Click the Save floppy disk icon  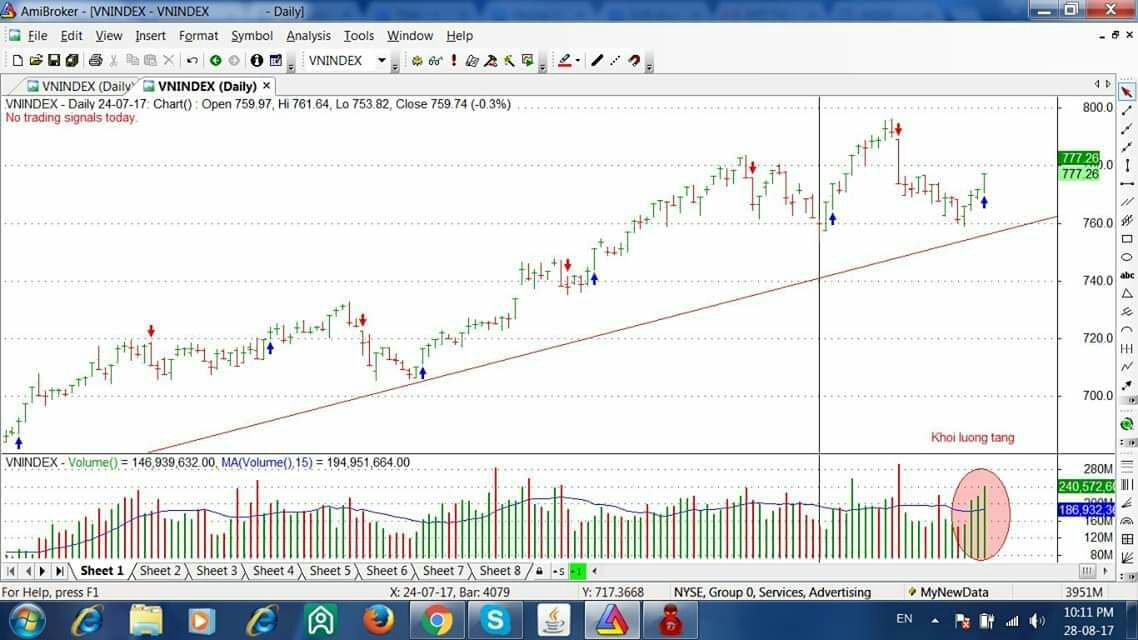pos(54,61)
